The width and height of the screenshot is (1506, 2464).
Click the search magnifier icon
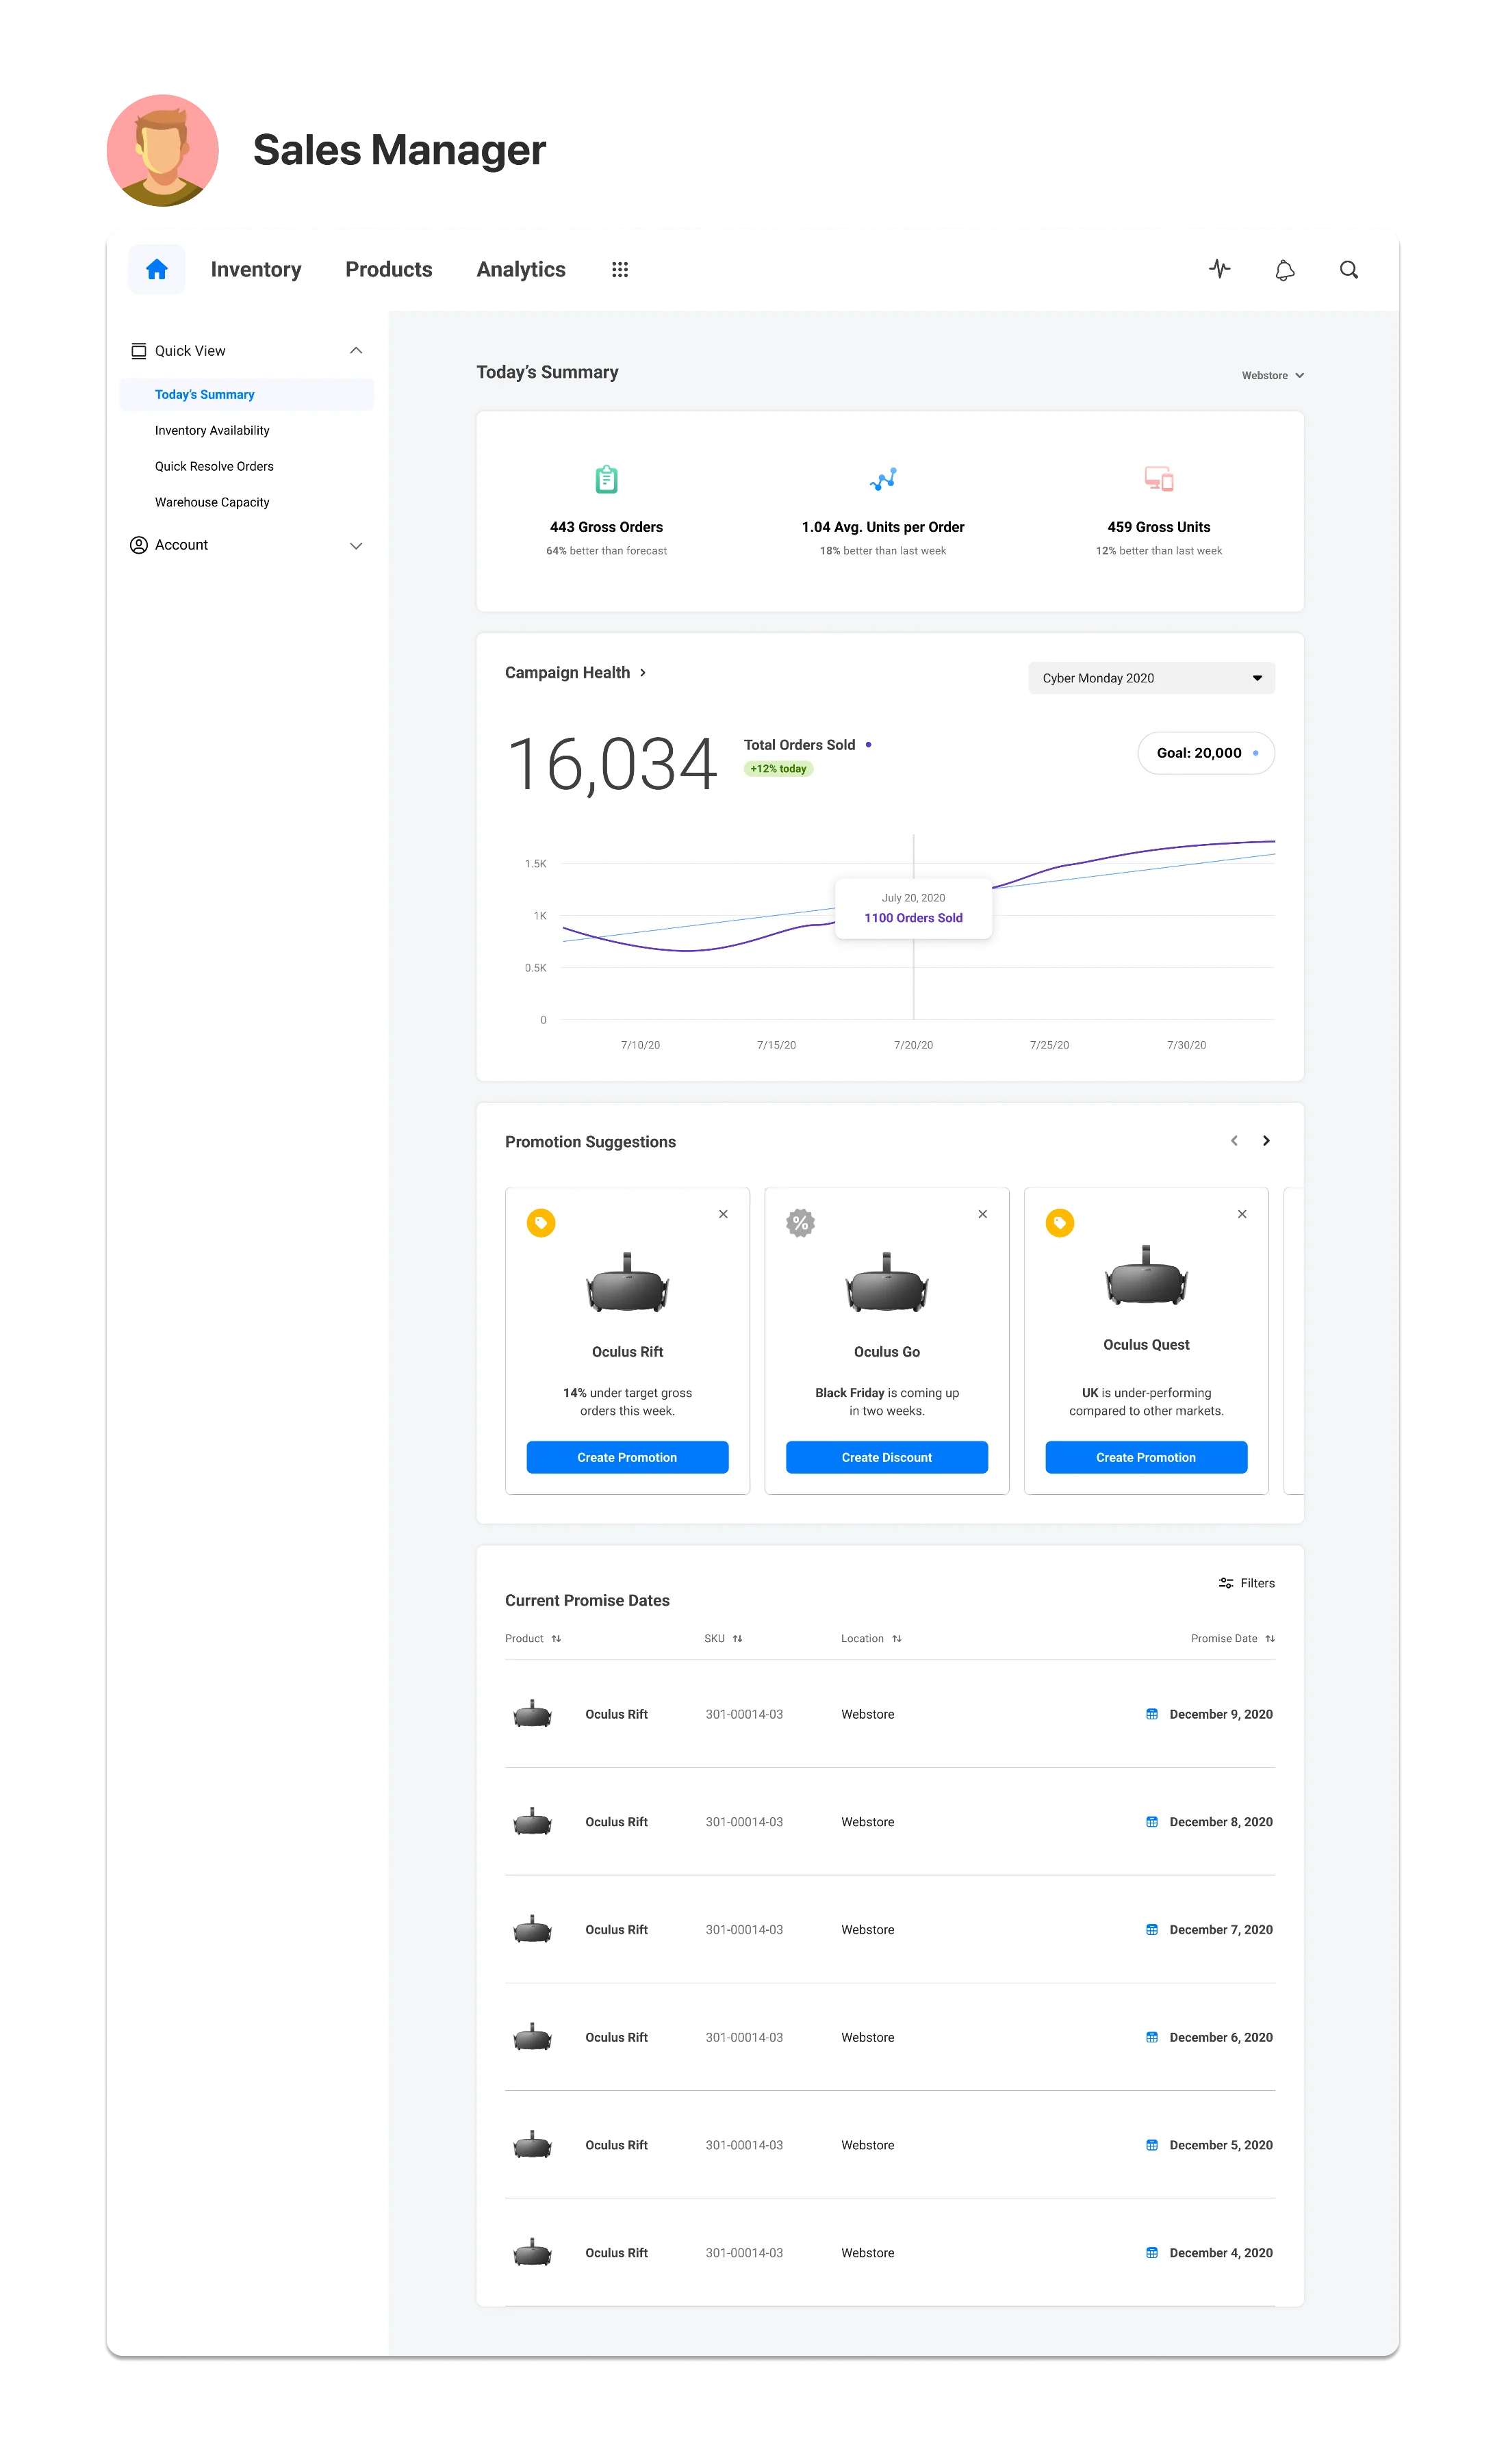pyautogui.click(x=1348, y=270)
